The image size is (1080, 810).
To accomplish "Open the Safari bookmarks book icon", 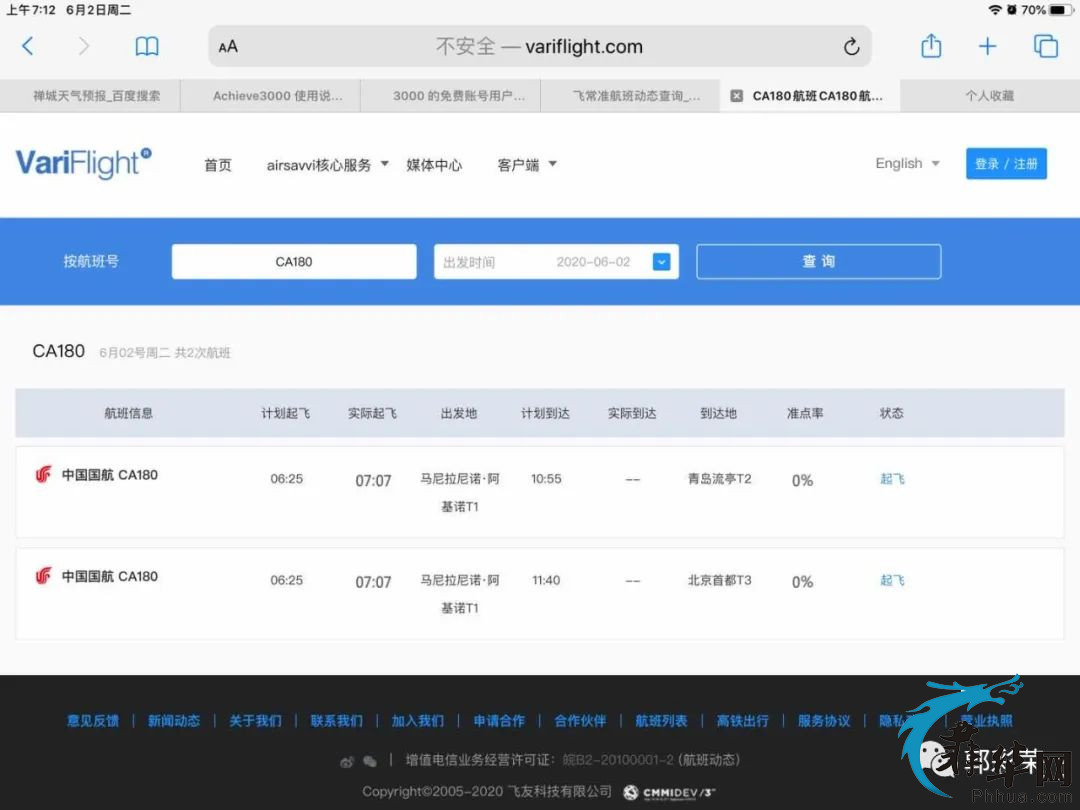I will [147, 46].
